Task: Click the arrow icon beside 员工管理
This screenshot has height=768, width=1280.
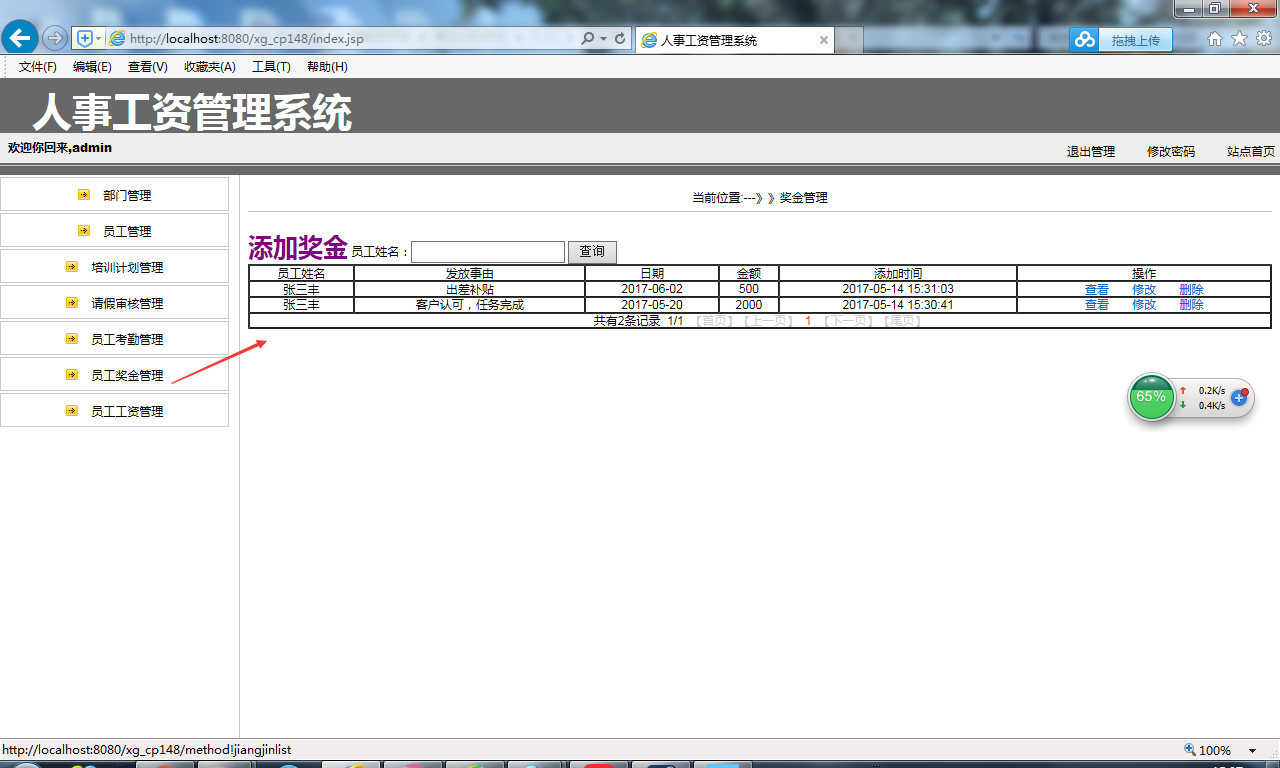Action: click(x=84, y=231)
